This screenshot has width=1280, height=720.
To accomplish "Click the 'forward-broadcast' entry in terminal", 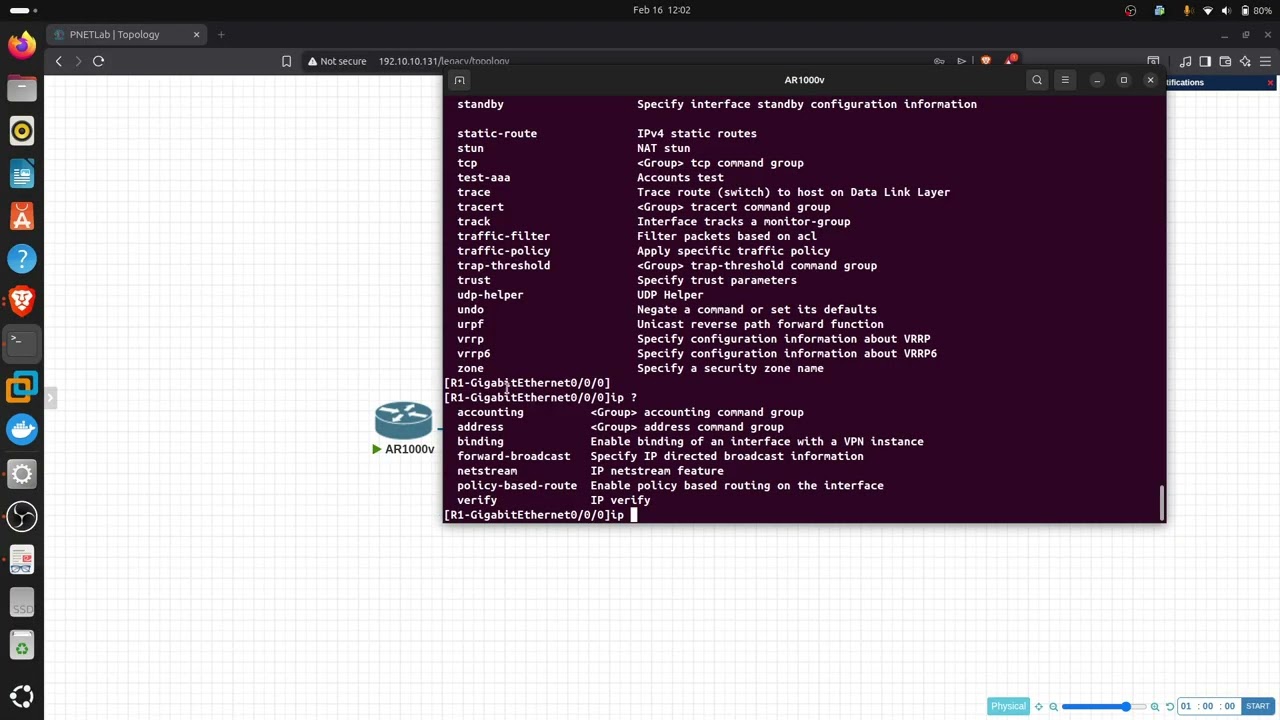I will tap(514, 456).
